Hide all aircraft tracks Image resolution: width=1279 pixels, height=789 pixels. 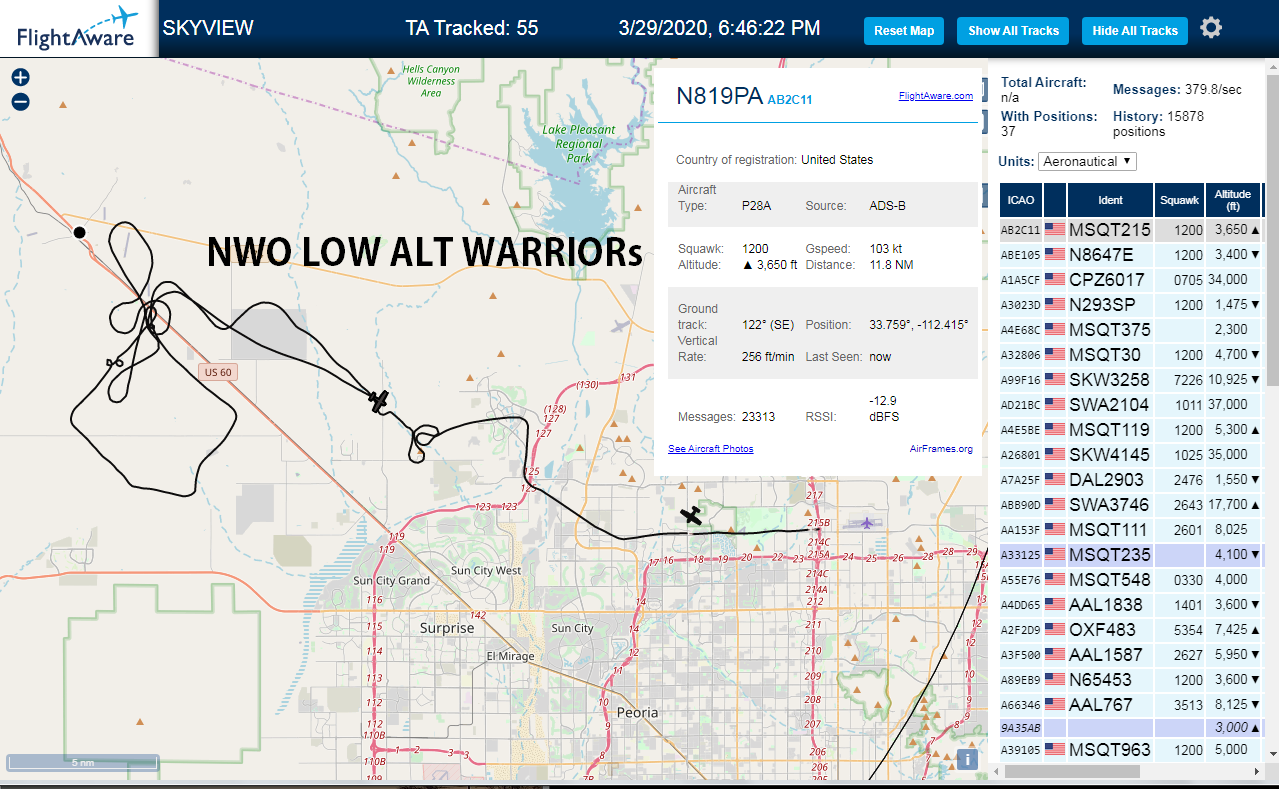1135,31
